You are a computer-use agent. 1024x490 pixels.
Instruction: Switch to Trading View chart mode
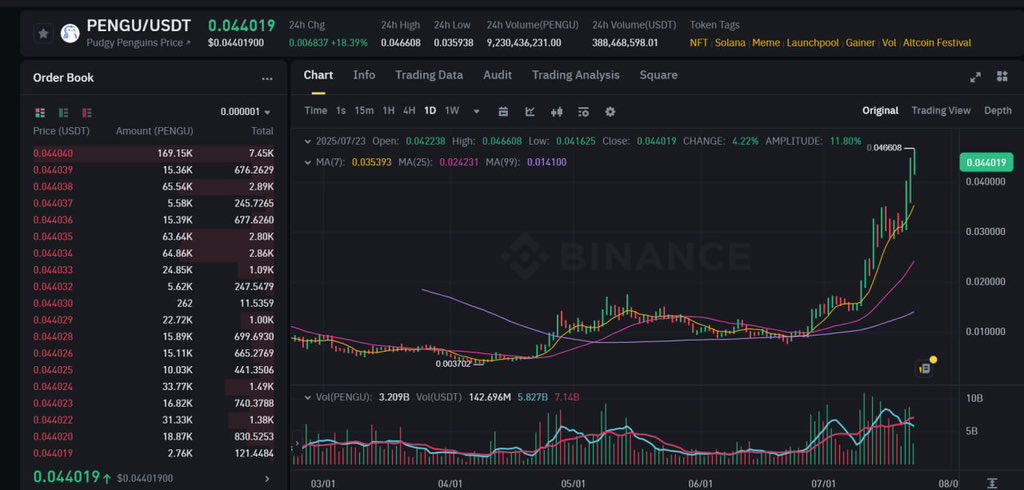pos(940,110)
